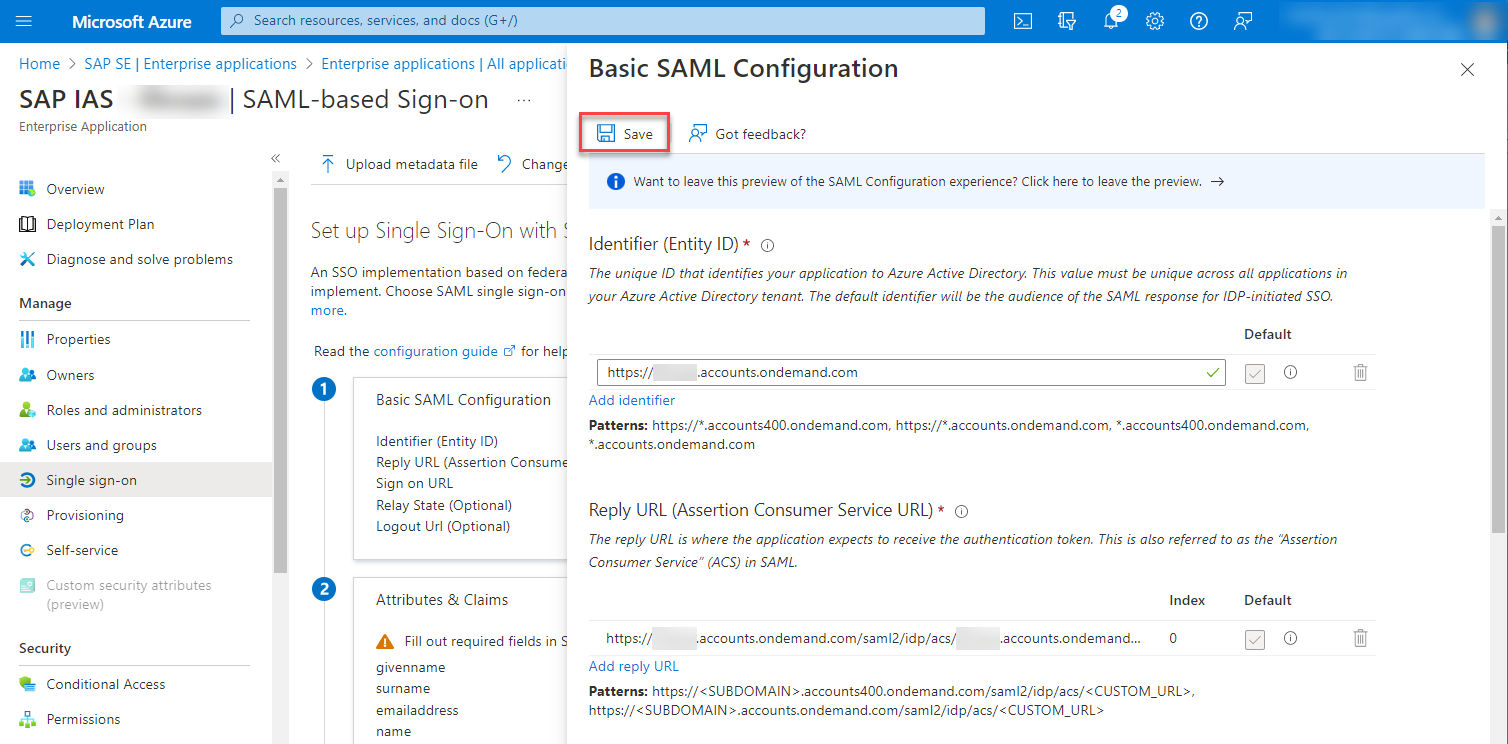Open the Directories and subscriptions filter icon
Viewport: 1508px width, 744px height.
[x=1067, y=21]
